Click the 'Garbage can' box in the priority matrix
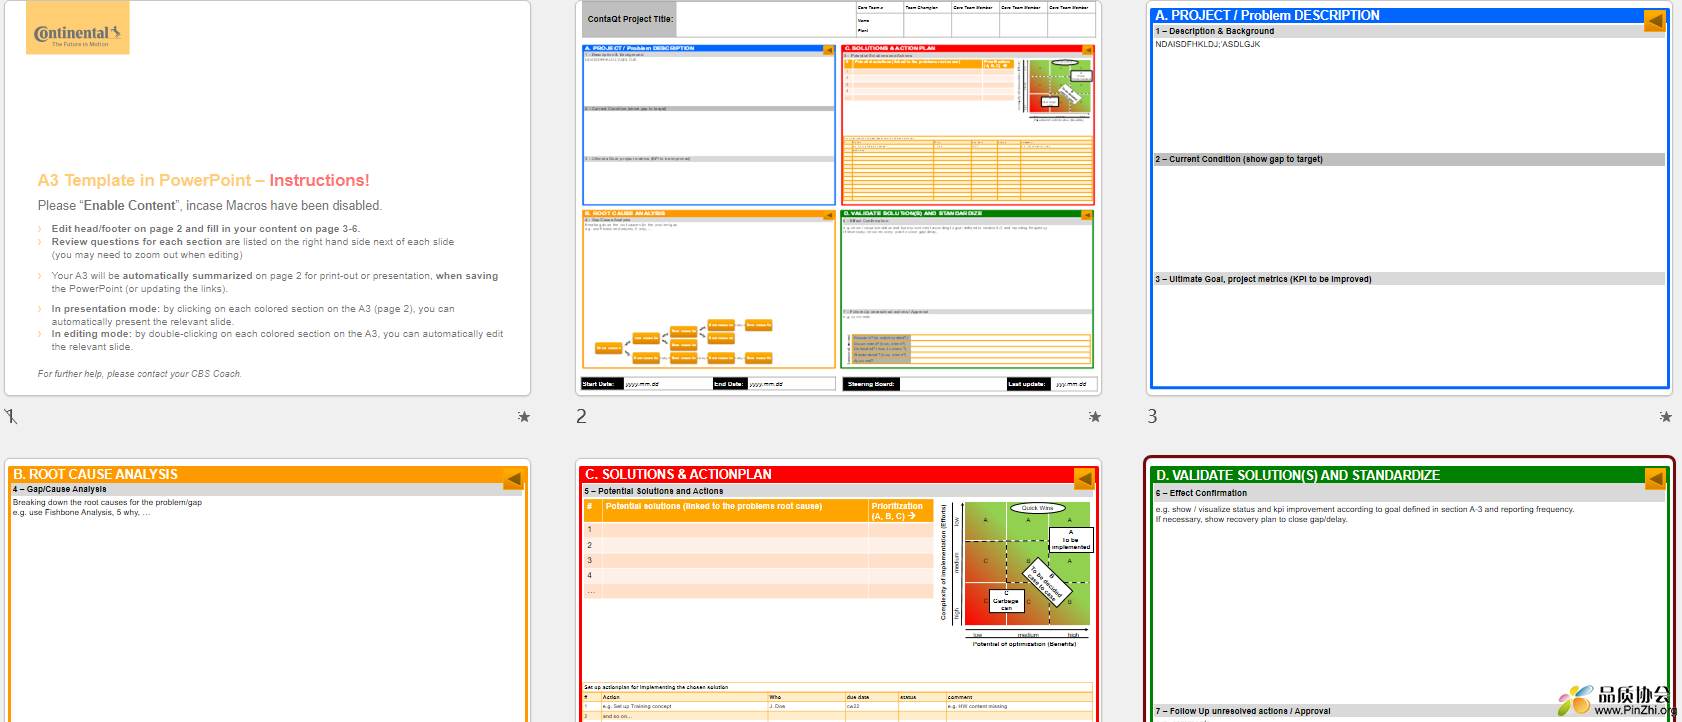1682x722 pixels. pyautogui.click(x=1006, y=601)
